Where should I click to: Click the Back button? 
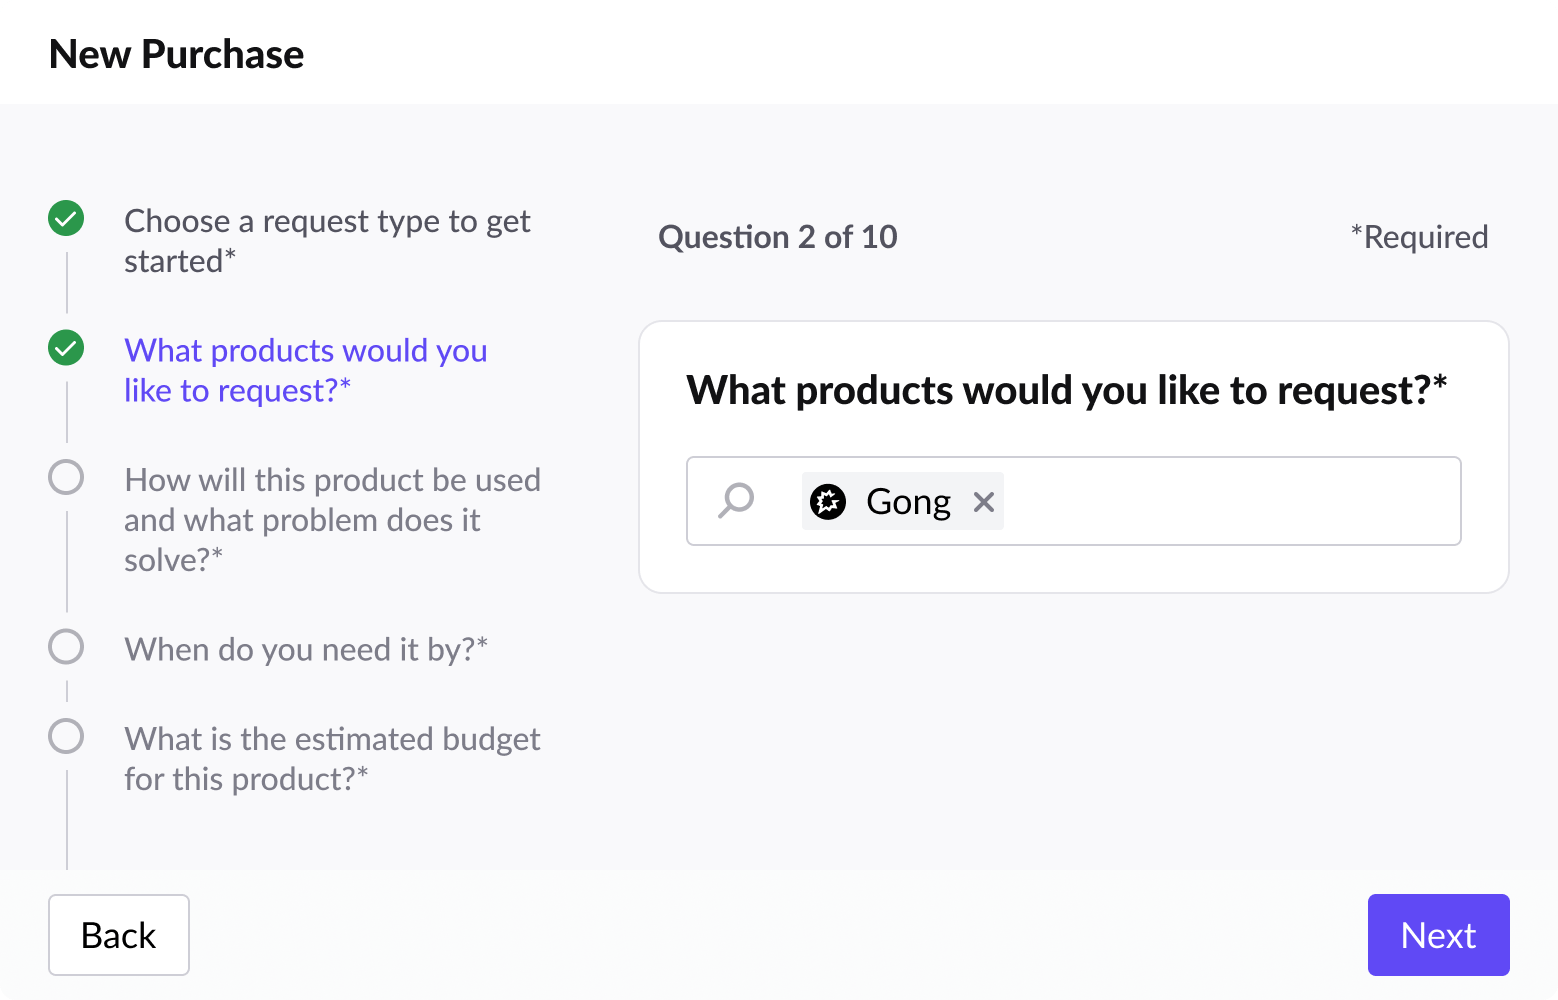coord(118,935)
